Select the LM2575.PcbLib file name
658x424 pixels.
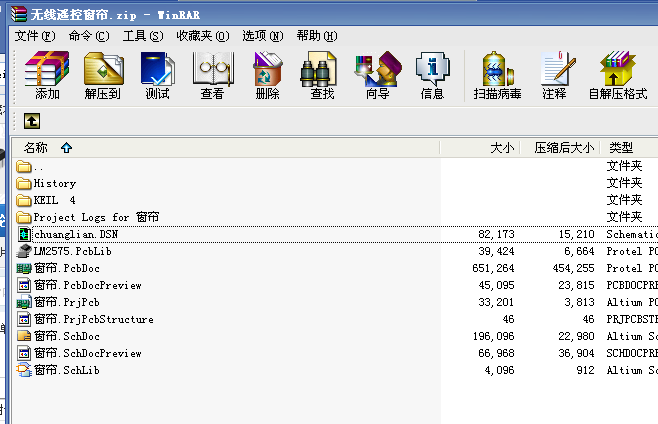click(73, 251)
